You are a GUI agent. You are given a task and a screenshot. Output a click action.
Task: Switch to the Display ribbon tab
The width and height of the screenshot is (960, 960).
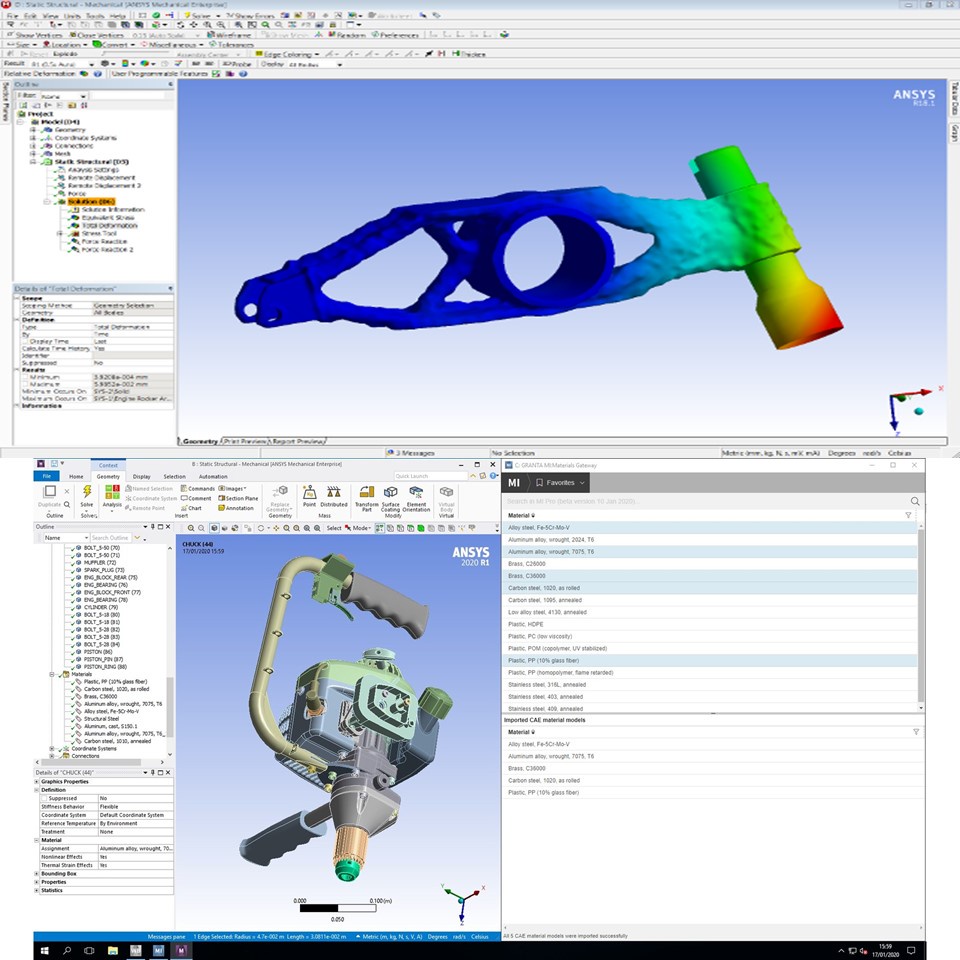[142, 477]
